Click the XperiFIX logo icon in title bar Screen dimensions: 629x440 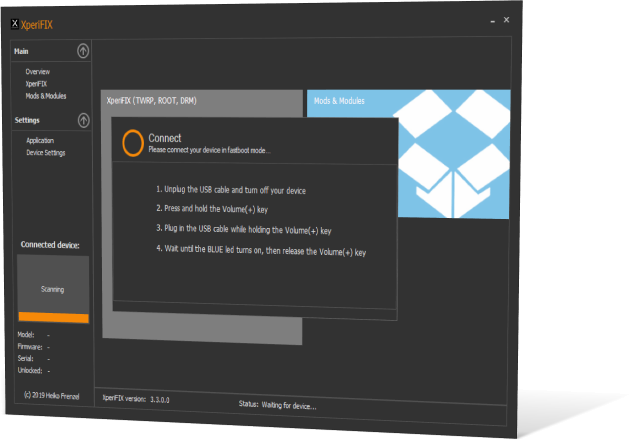point(14,24)
